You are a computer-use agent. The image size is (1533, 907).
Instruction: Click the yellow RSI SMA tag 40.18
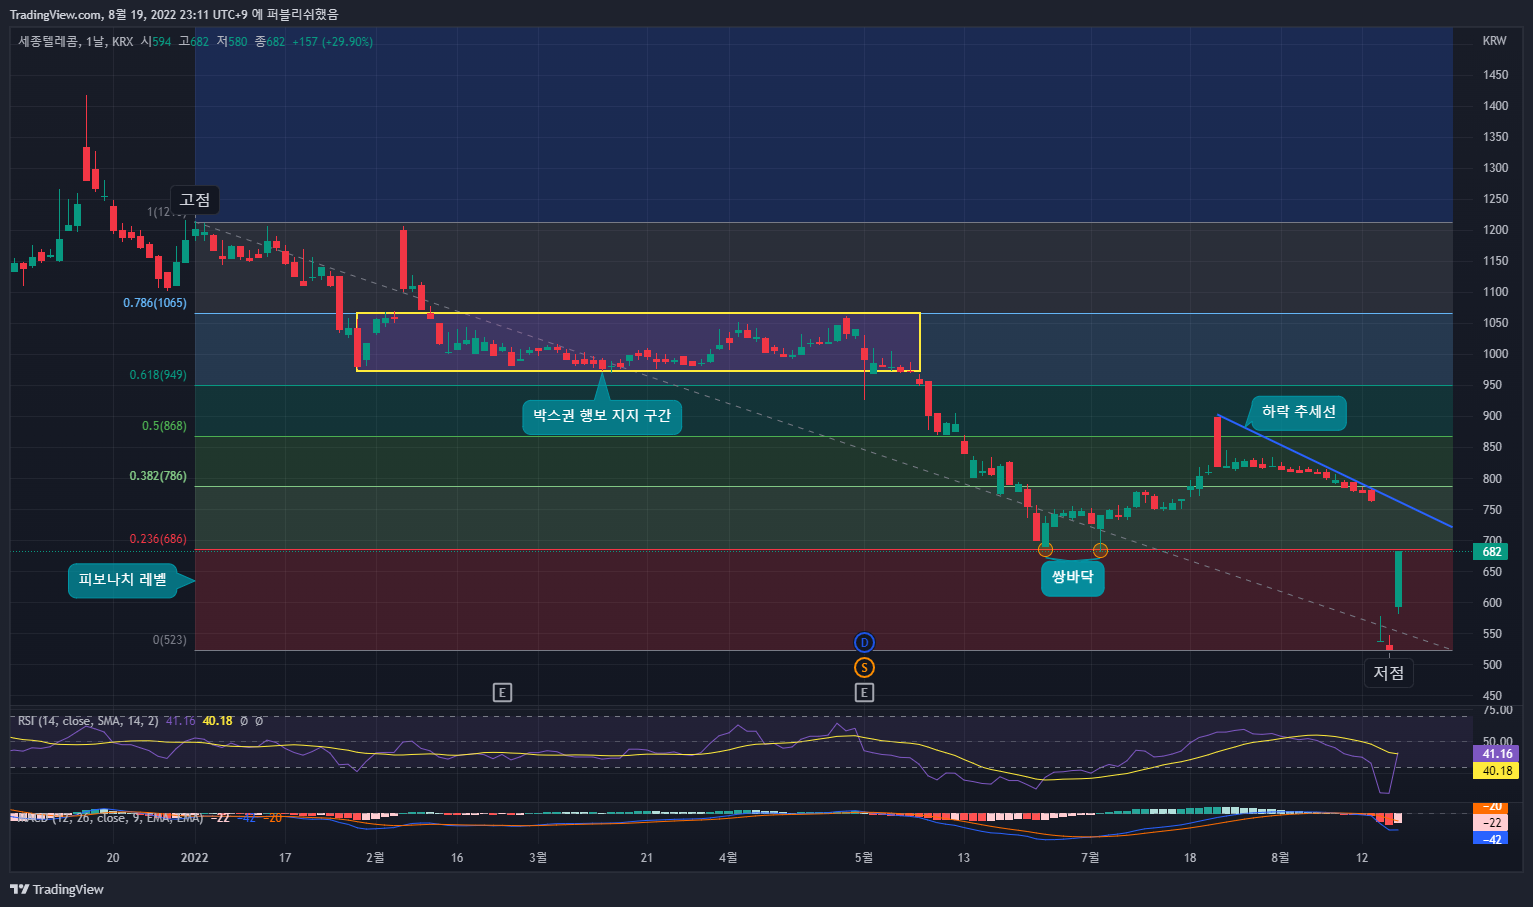click(1496, 771)
